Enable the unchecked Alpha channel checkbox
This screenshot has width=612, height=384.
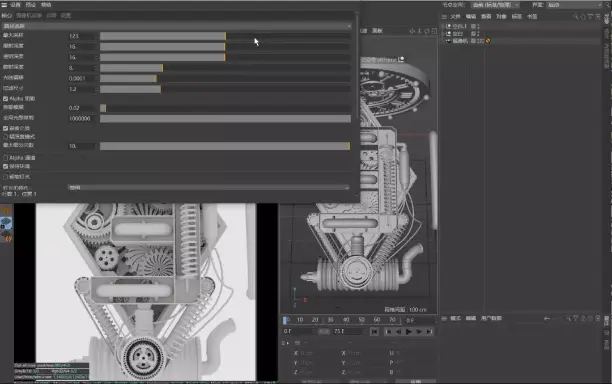pos(5,158)
